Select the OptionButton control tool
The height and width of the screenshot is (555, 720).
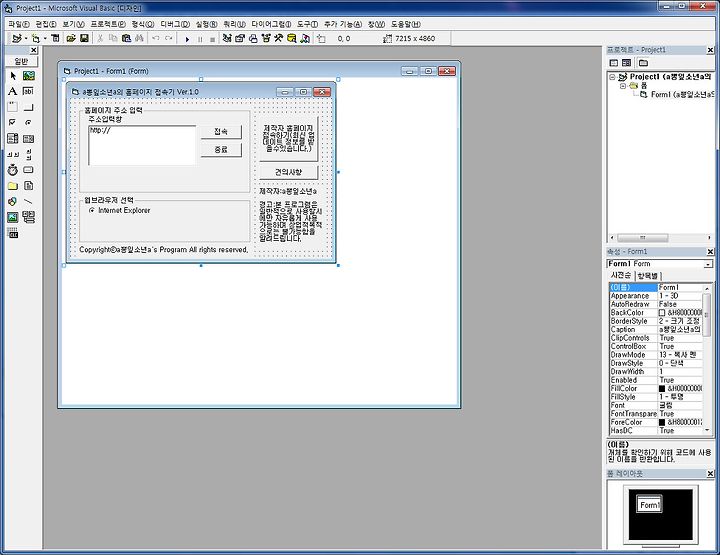point(28,123)
